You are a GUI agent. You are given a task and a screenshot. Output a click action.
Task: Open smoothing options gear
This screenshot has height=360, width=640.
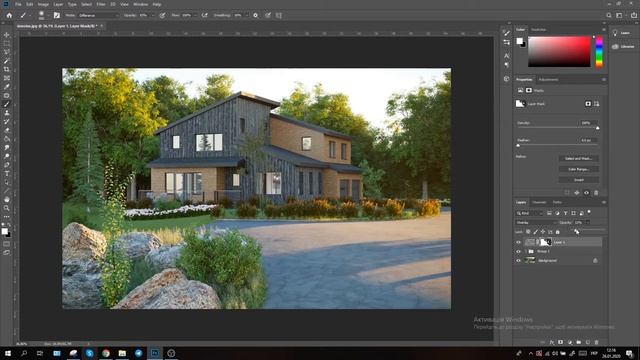[256, 15]
